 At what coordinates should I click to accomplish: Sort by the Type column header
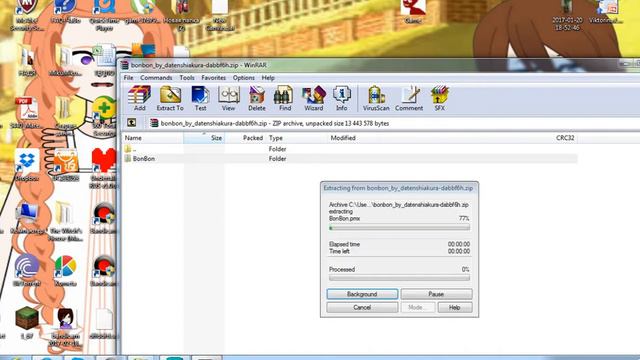[297, 138]
